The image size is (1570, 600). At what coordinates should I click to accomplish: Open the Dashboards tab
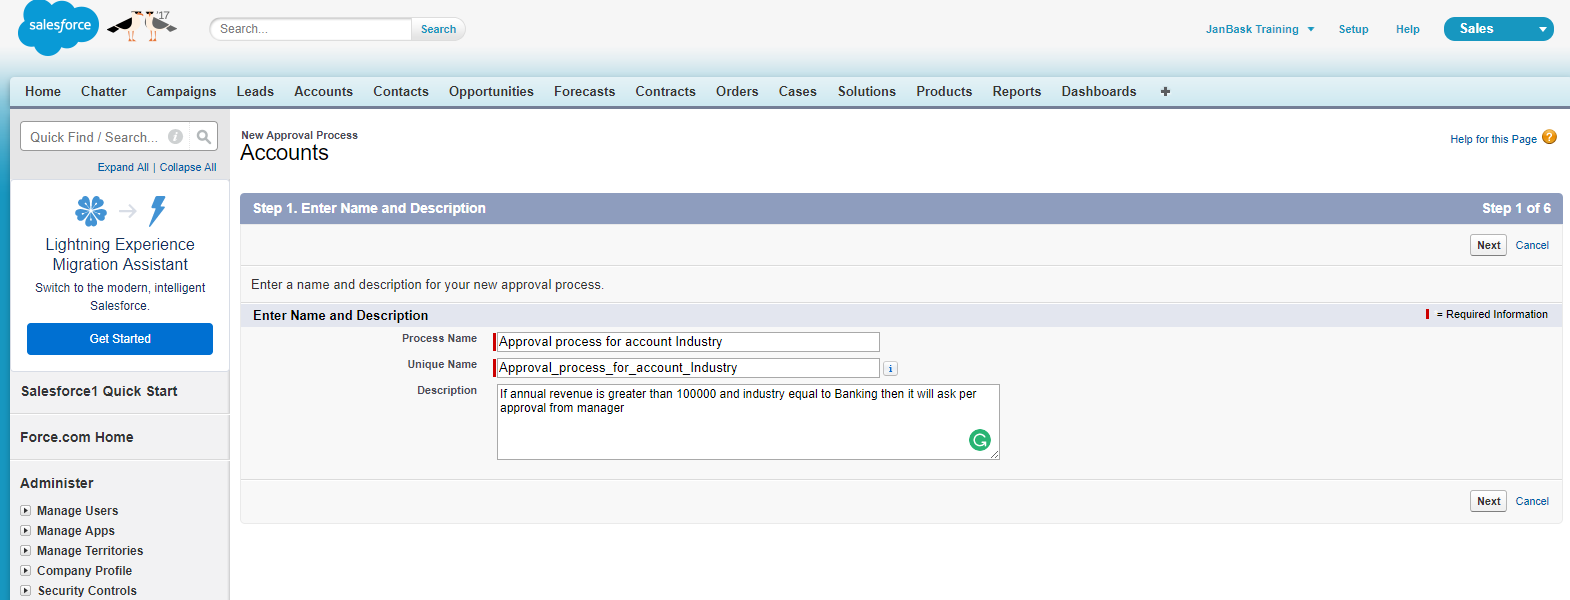[x=1098, y=91]
